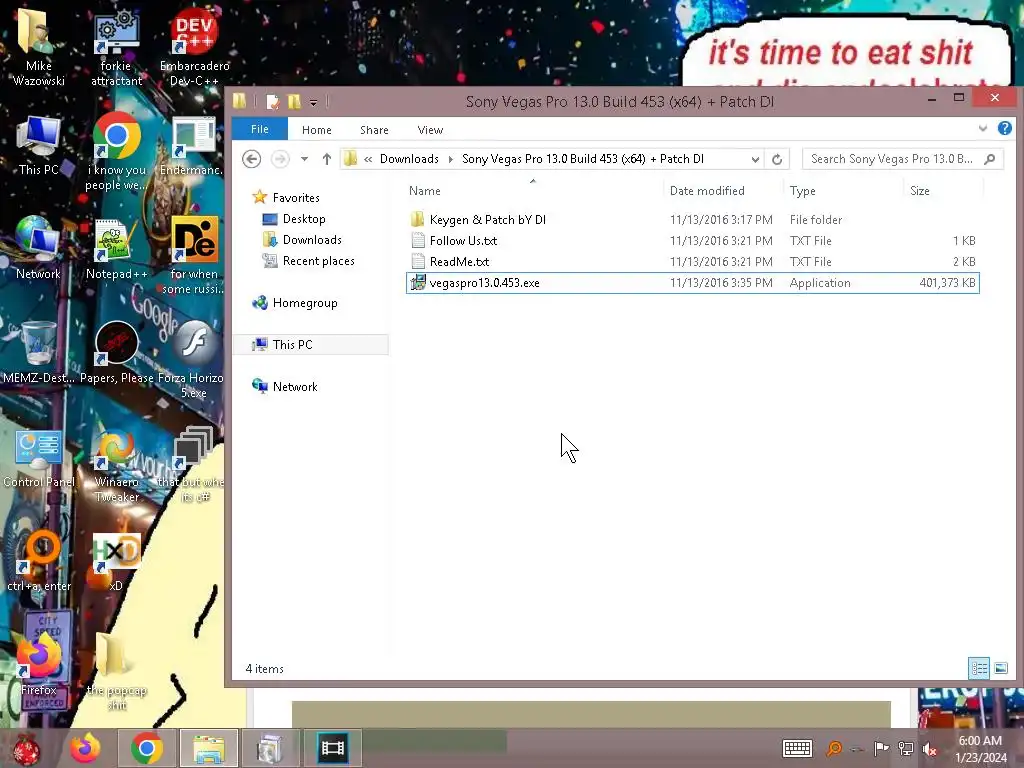The image size is (1024, 768).
Task: Launch the HxD shortcut labeled xD
Action: [116, 560]
